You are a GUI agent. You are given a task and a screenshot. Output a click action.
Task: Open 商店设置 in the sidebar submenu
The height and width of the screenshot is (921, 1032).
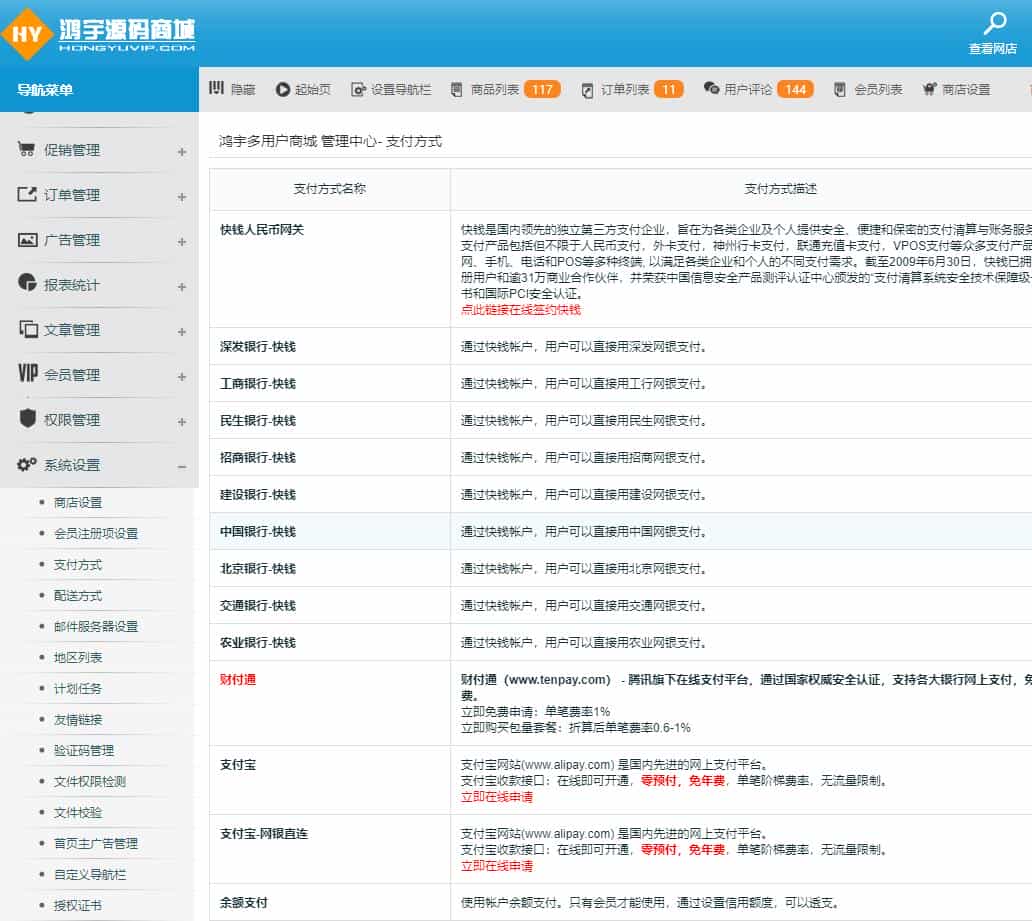click(78, 502)
